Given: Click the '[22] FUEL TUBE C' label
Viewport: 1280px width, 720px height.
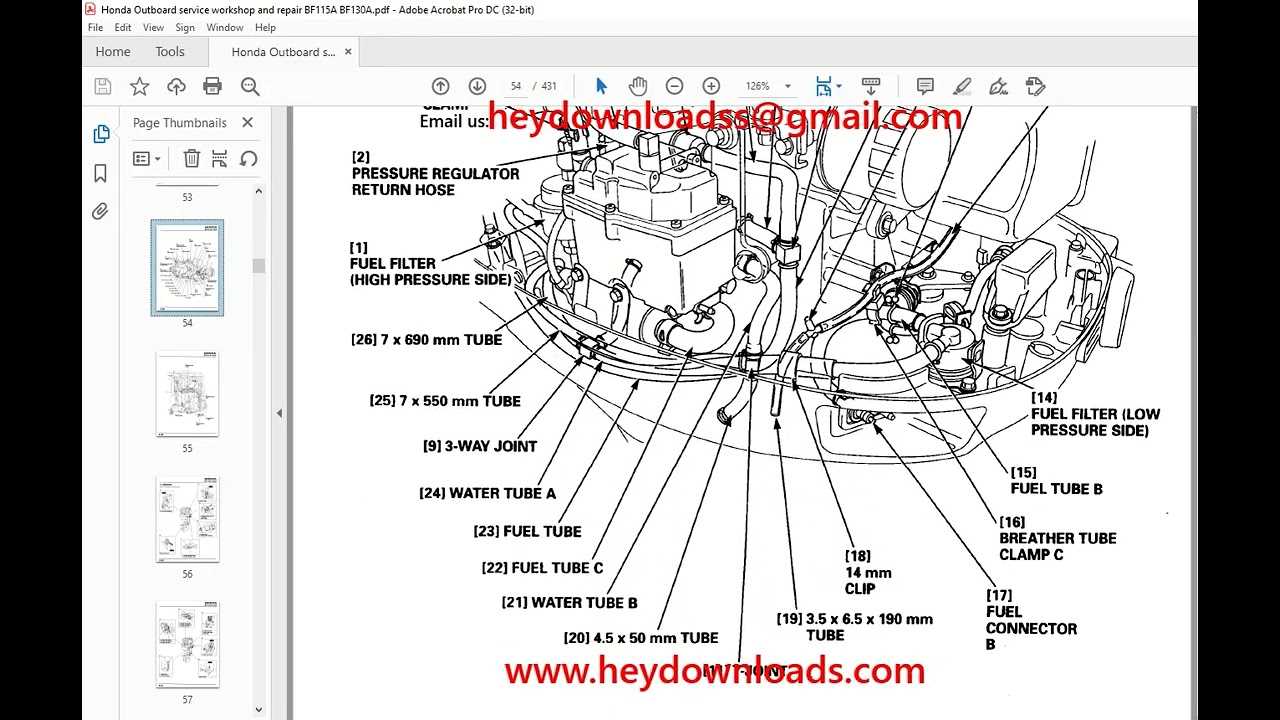Looking at the screenshot, I should (x=542, y=567).
